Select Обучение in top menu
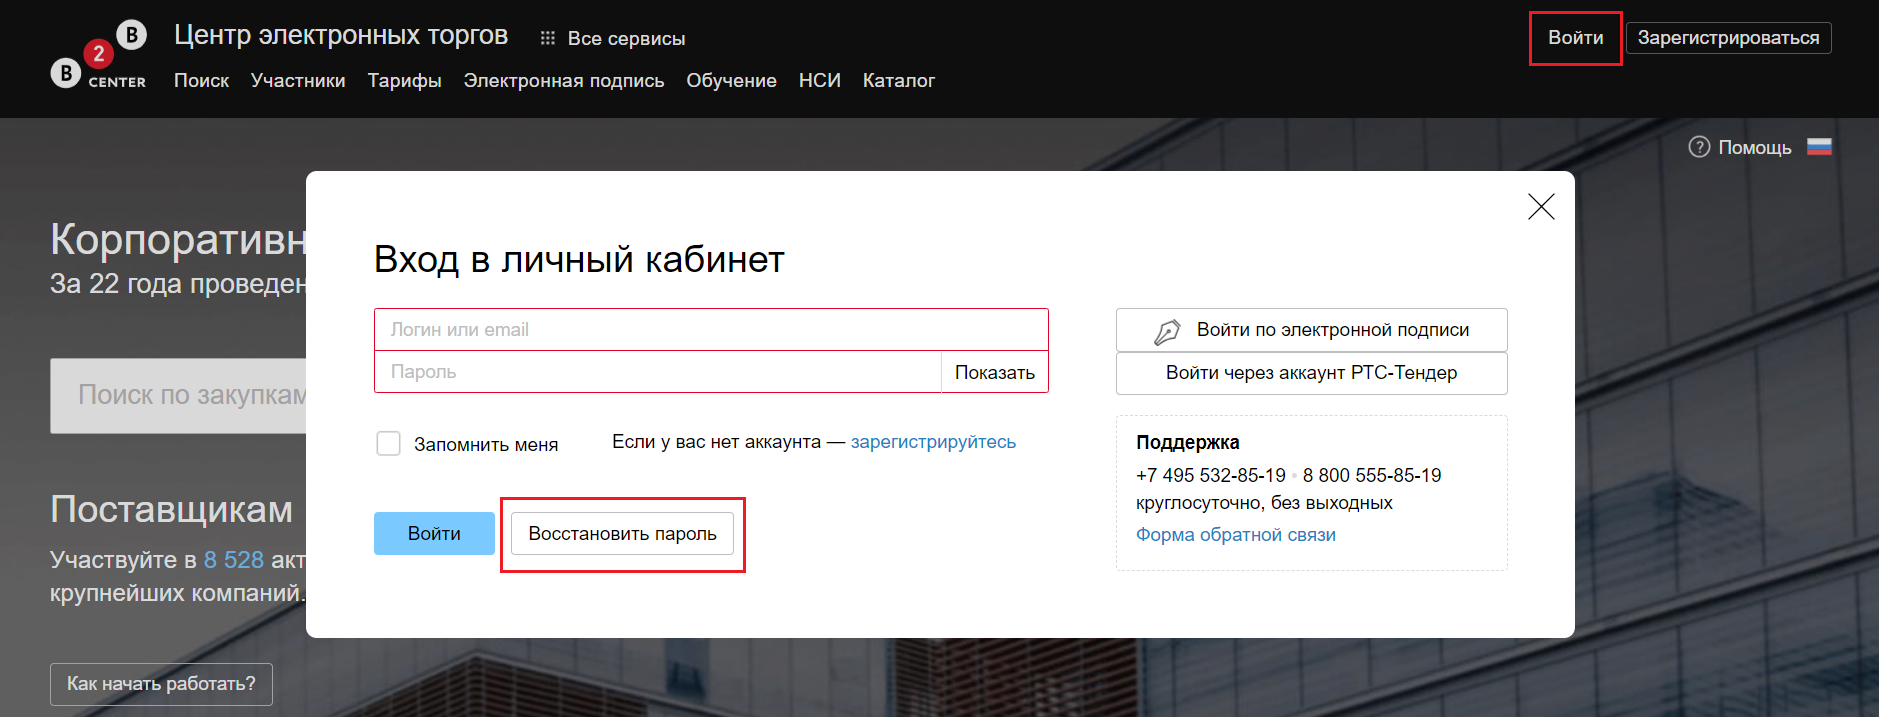1879x717 pixels. click(731, 81)
